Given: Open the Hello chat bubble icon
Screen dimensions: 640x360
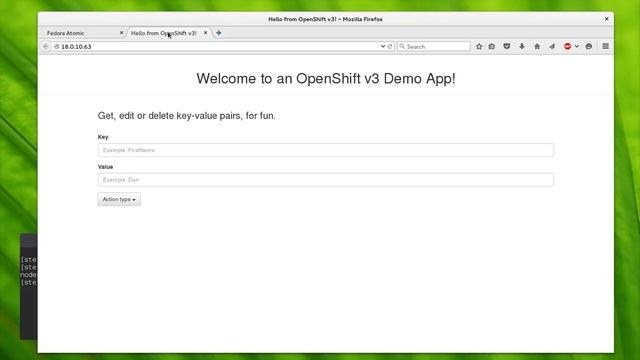Looking at the screenshot, I should 589,47.
